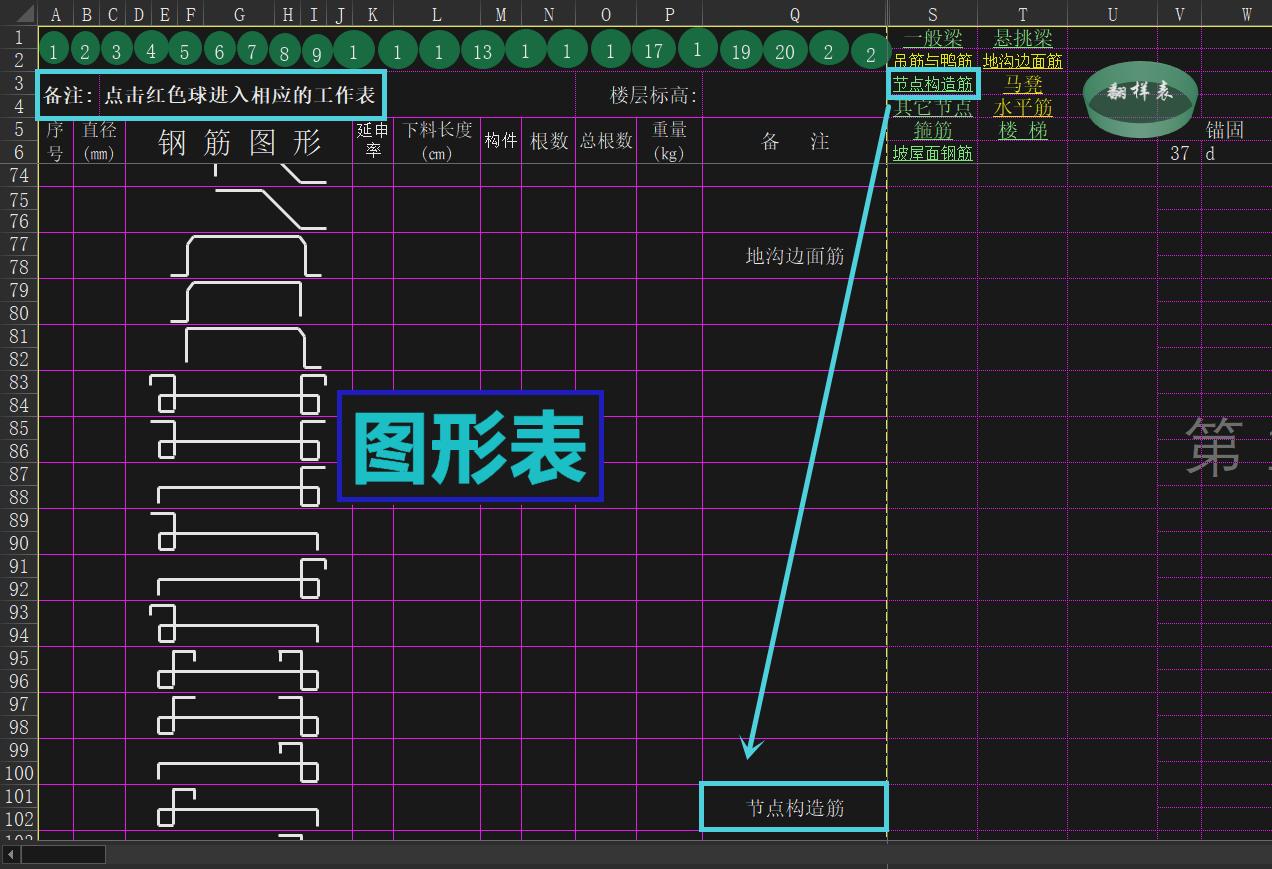Select column header Q
The image size is (1272, 869).
click(x=794, y=14)
